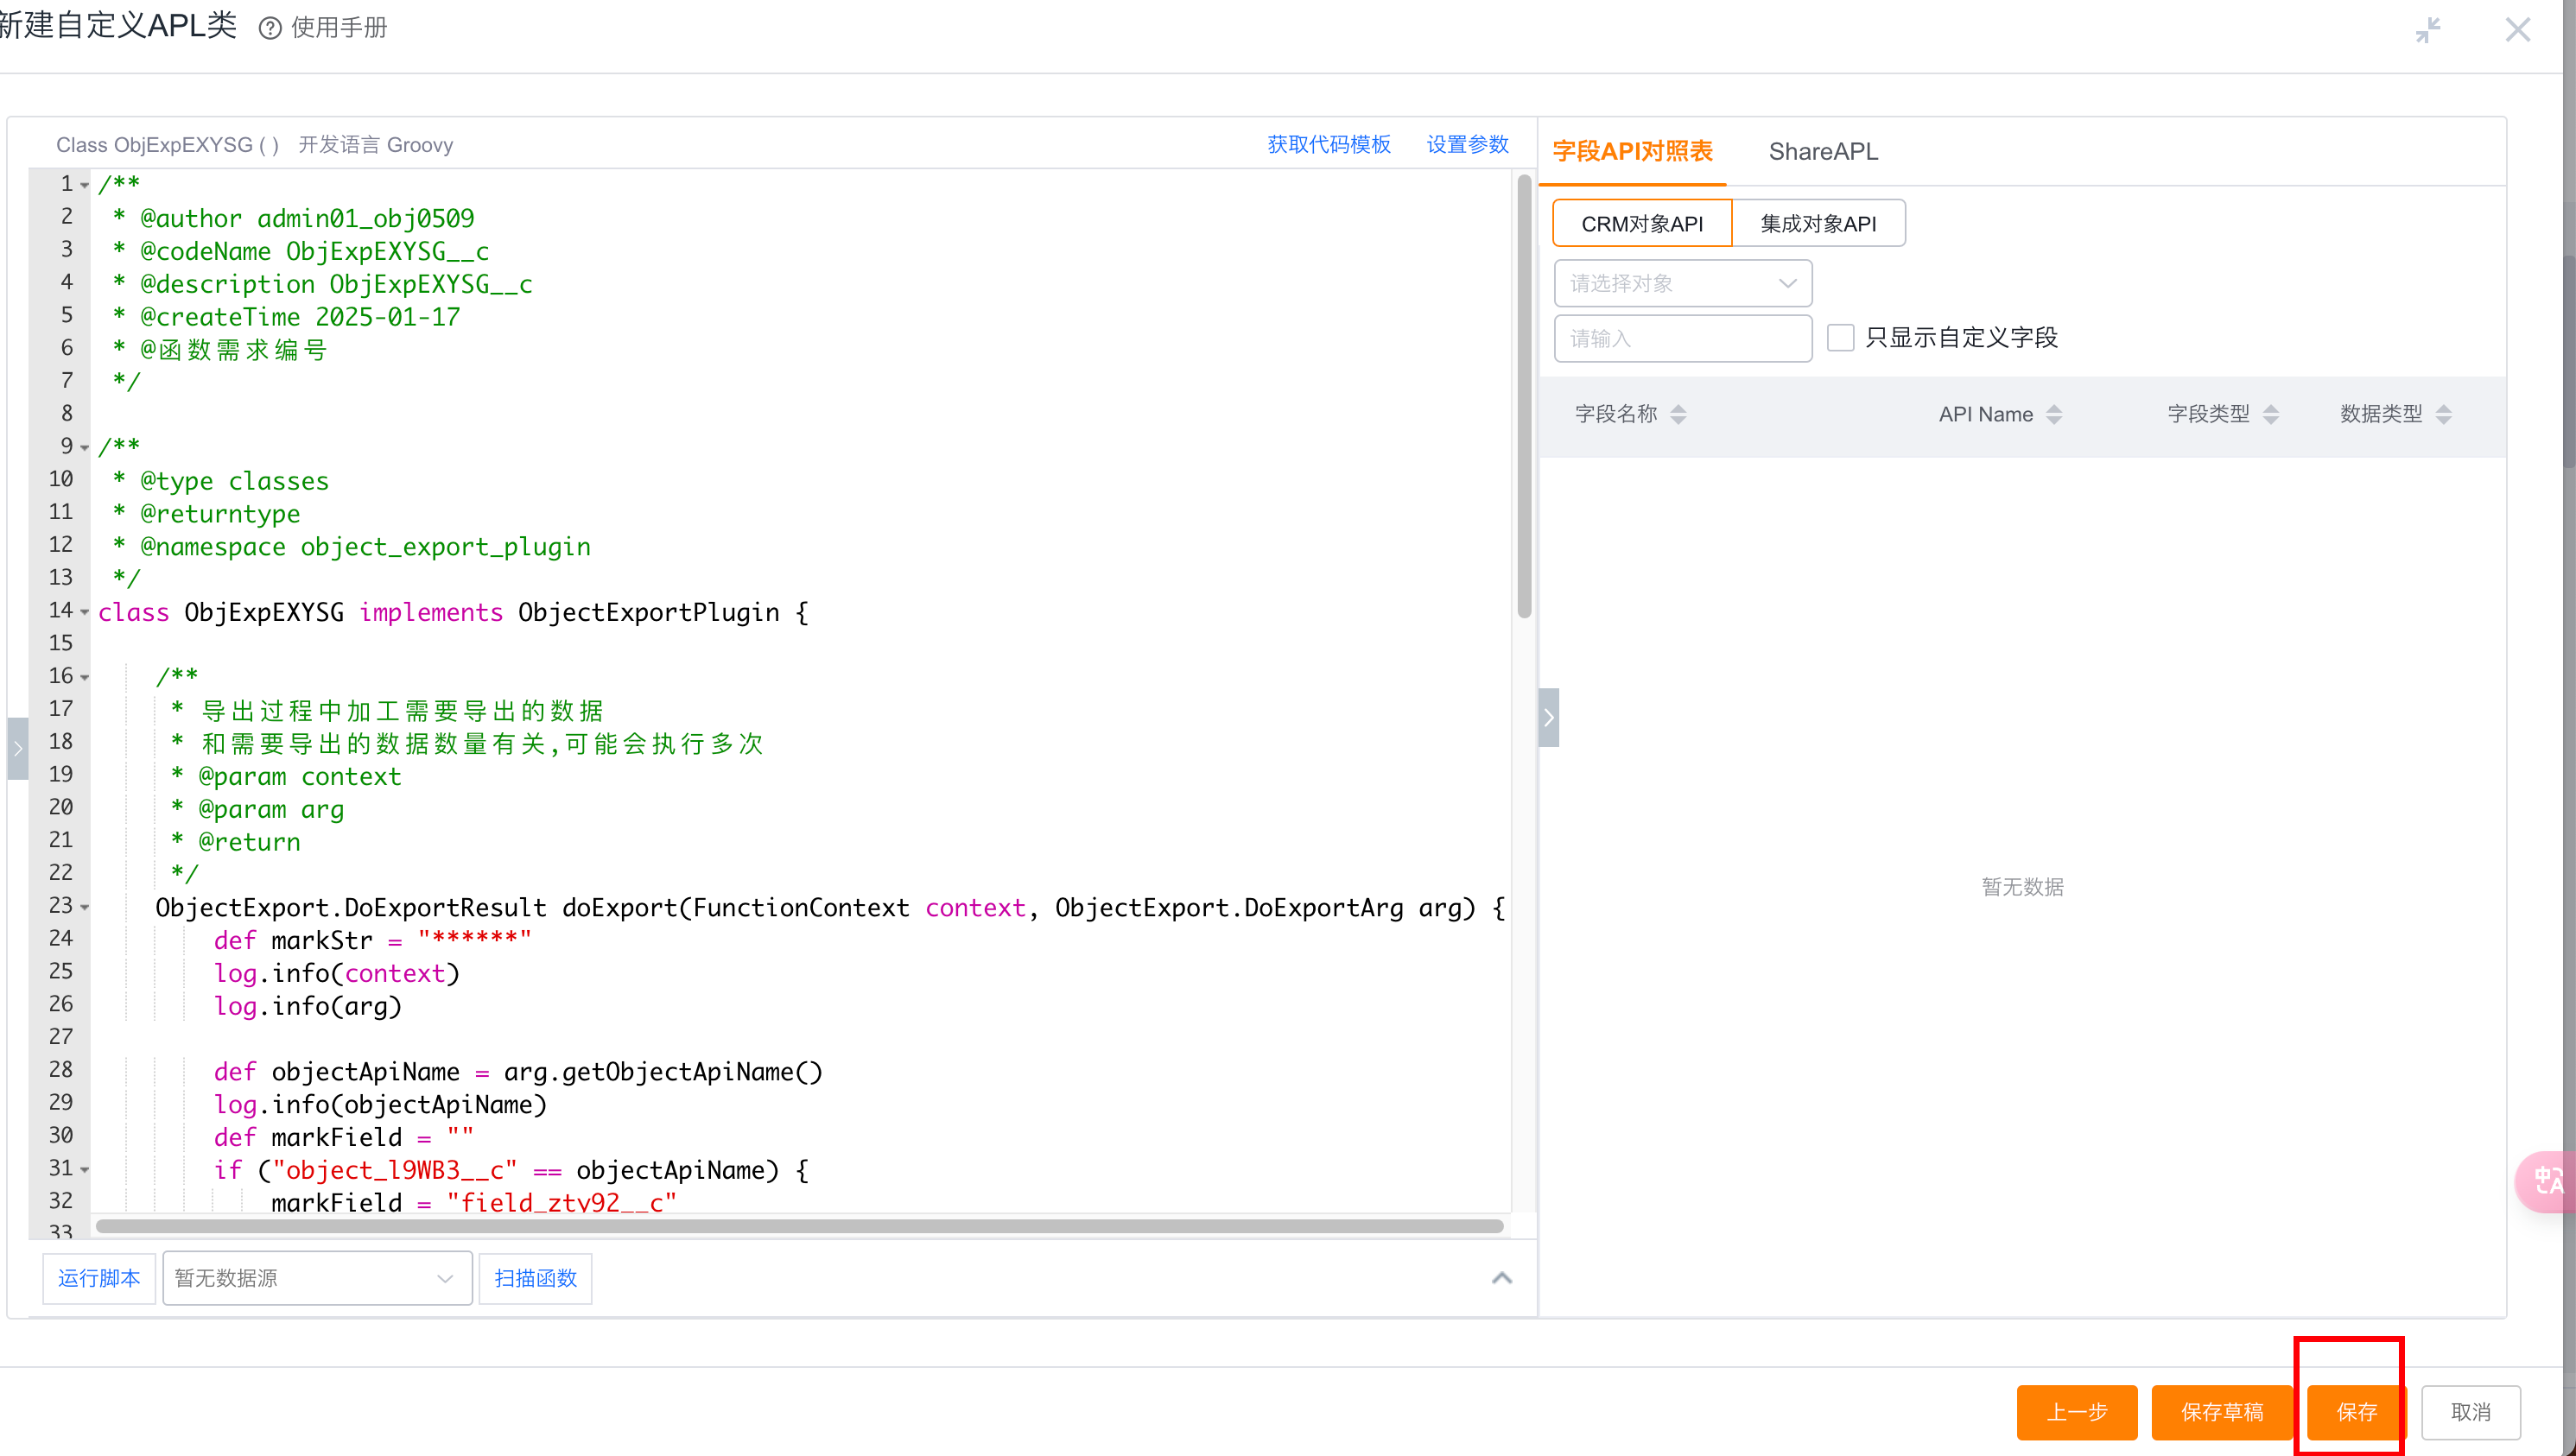Open the 暂无数据源 data source dropdown
Screen dimensions: 2576x1456
click(316, 1278)
